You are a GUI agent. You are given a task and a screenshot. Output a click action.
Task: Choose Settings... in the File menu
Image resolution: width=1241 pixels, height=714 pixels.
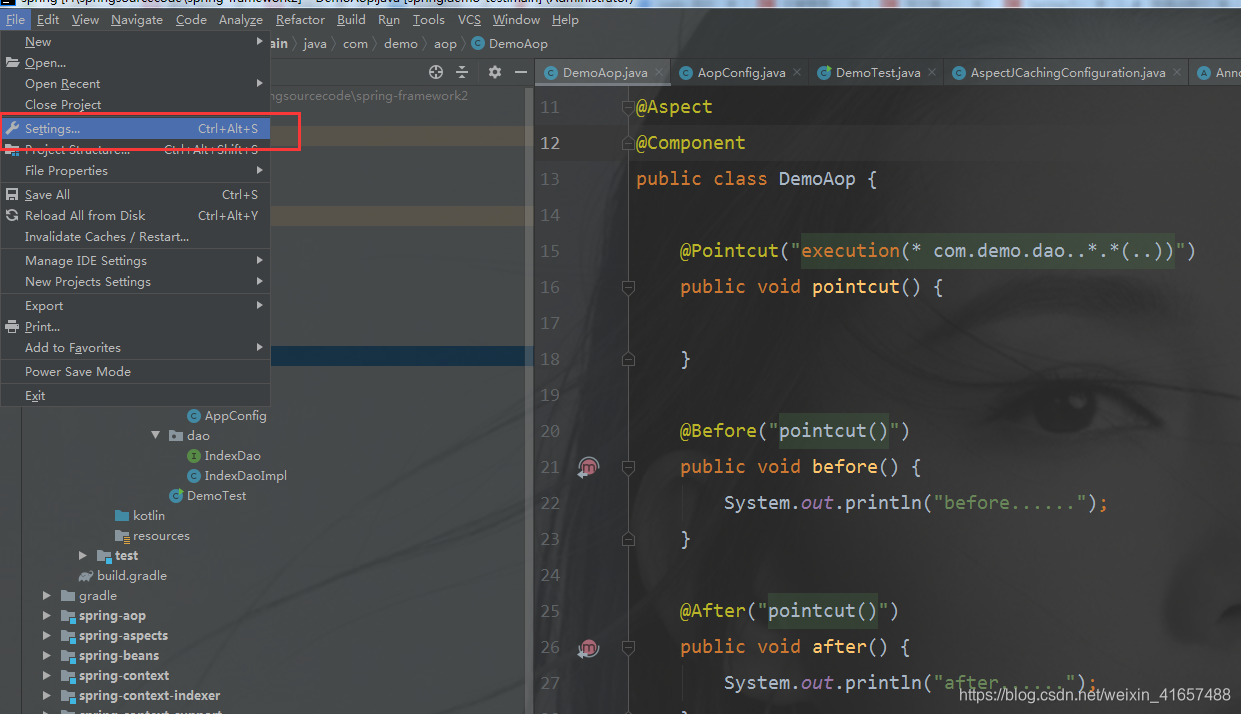(x=135, y=129)
